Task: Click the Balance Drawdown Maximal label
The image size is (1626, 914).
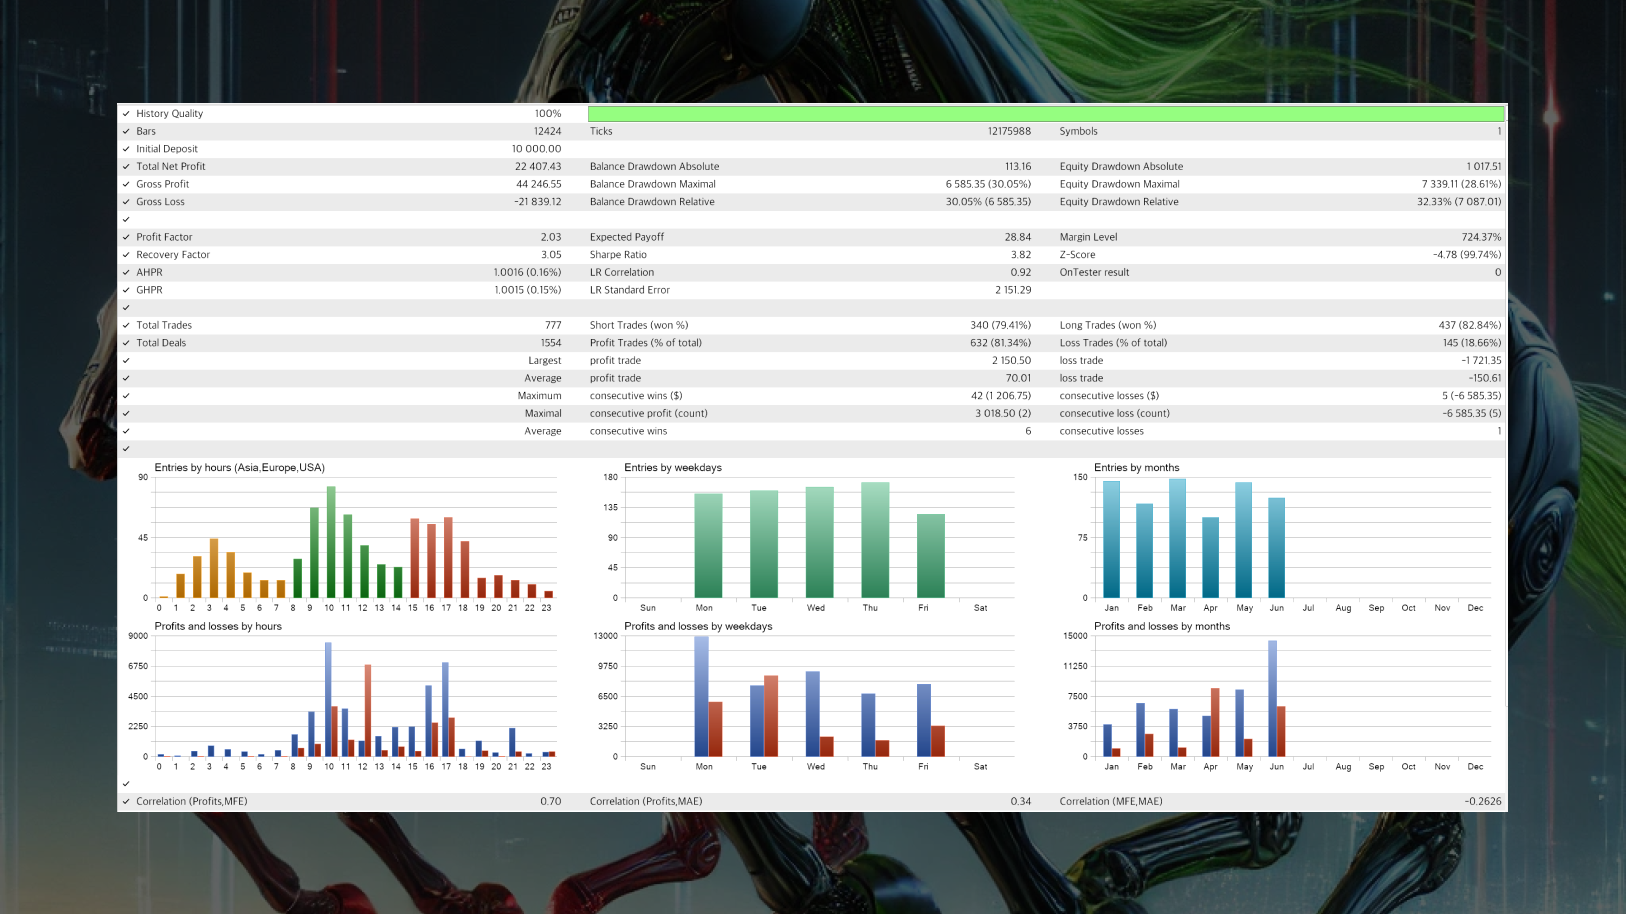Action: point(654,184)
